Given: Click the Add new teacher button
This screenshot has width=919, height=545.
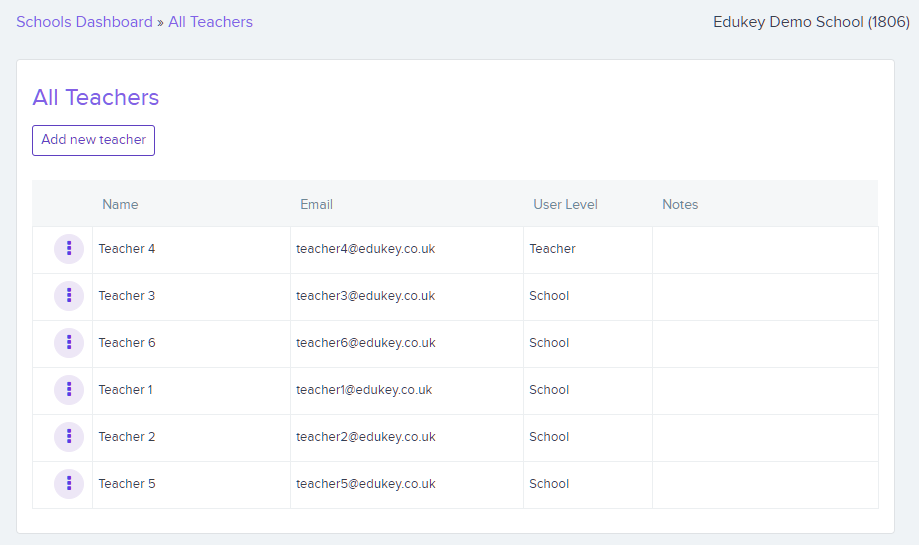Looking at the screenshot, I should pos(93,140).
